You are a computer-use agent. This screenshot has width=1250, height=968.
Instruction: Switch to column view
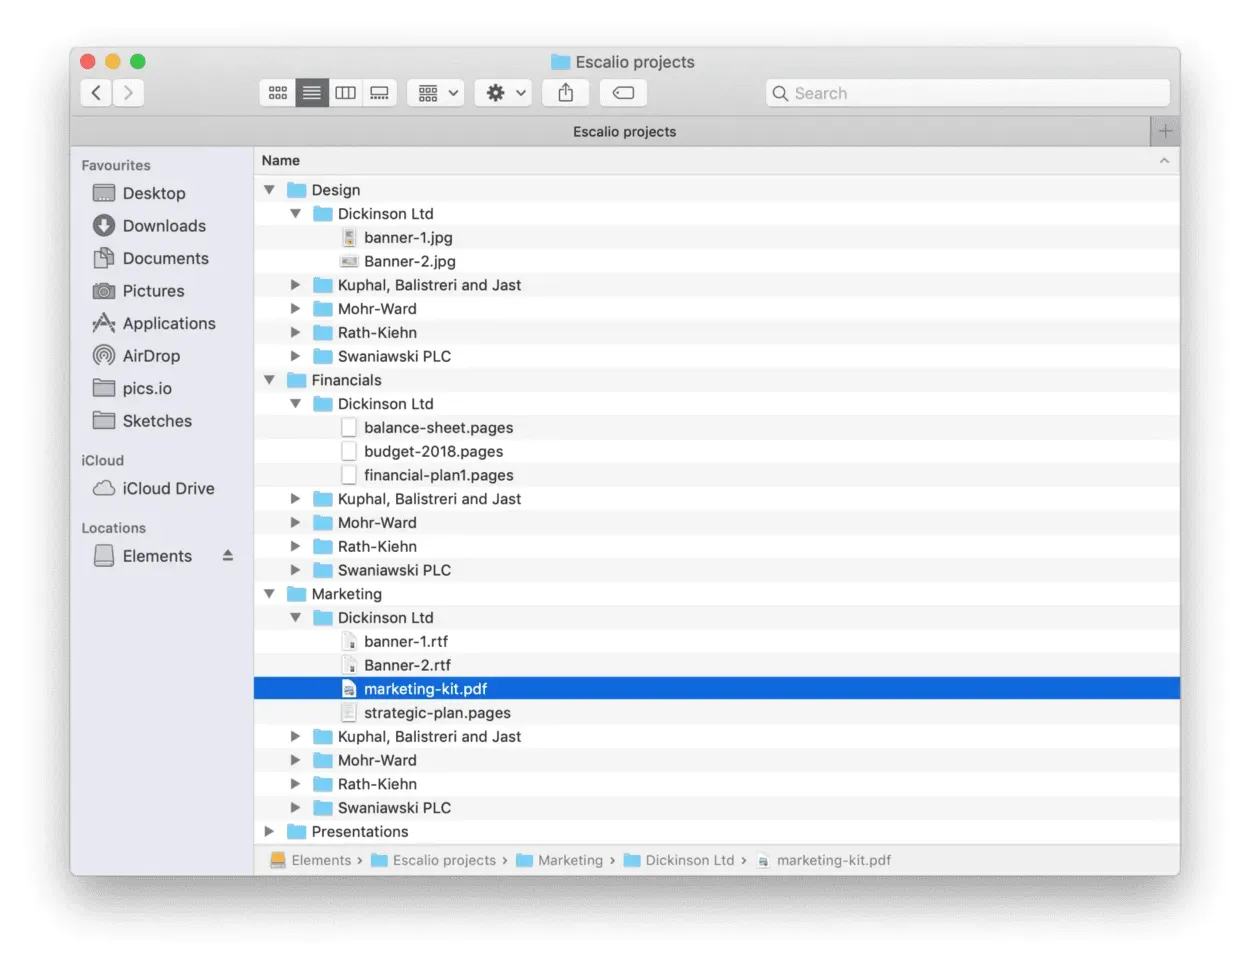[345, 92]
